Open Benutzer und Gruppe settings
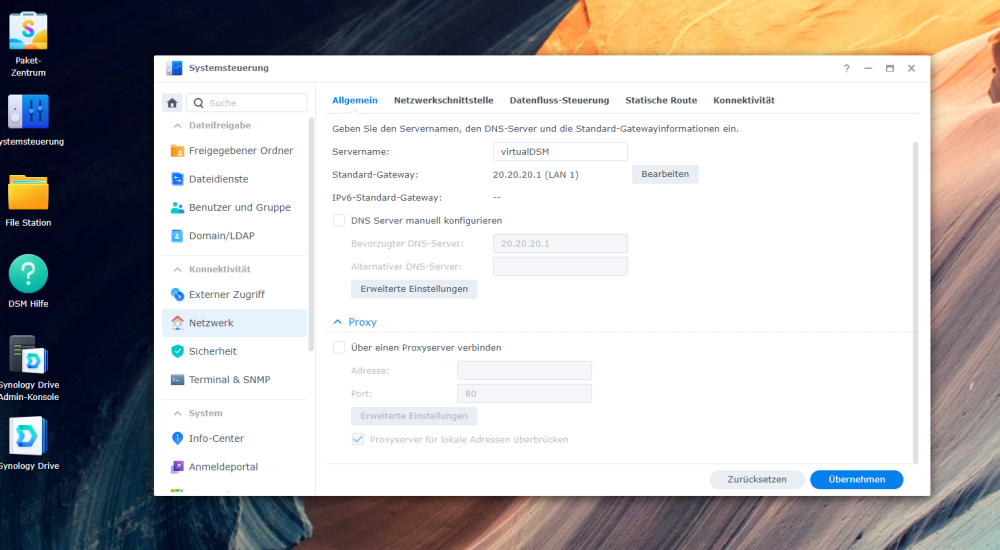1000x550 pixels. (235, 207)
